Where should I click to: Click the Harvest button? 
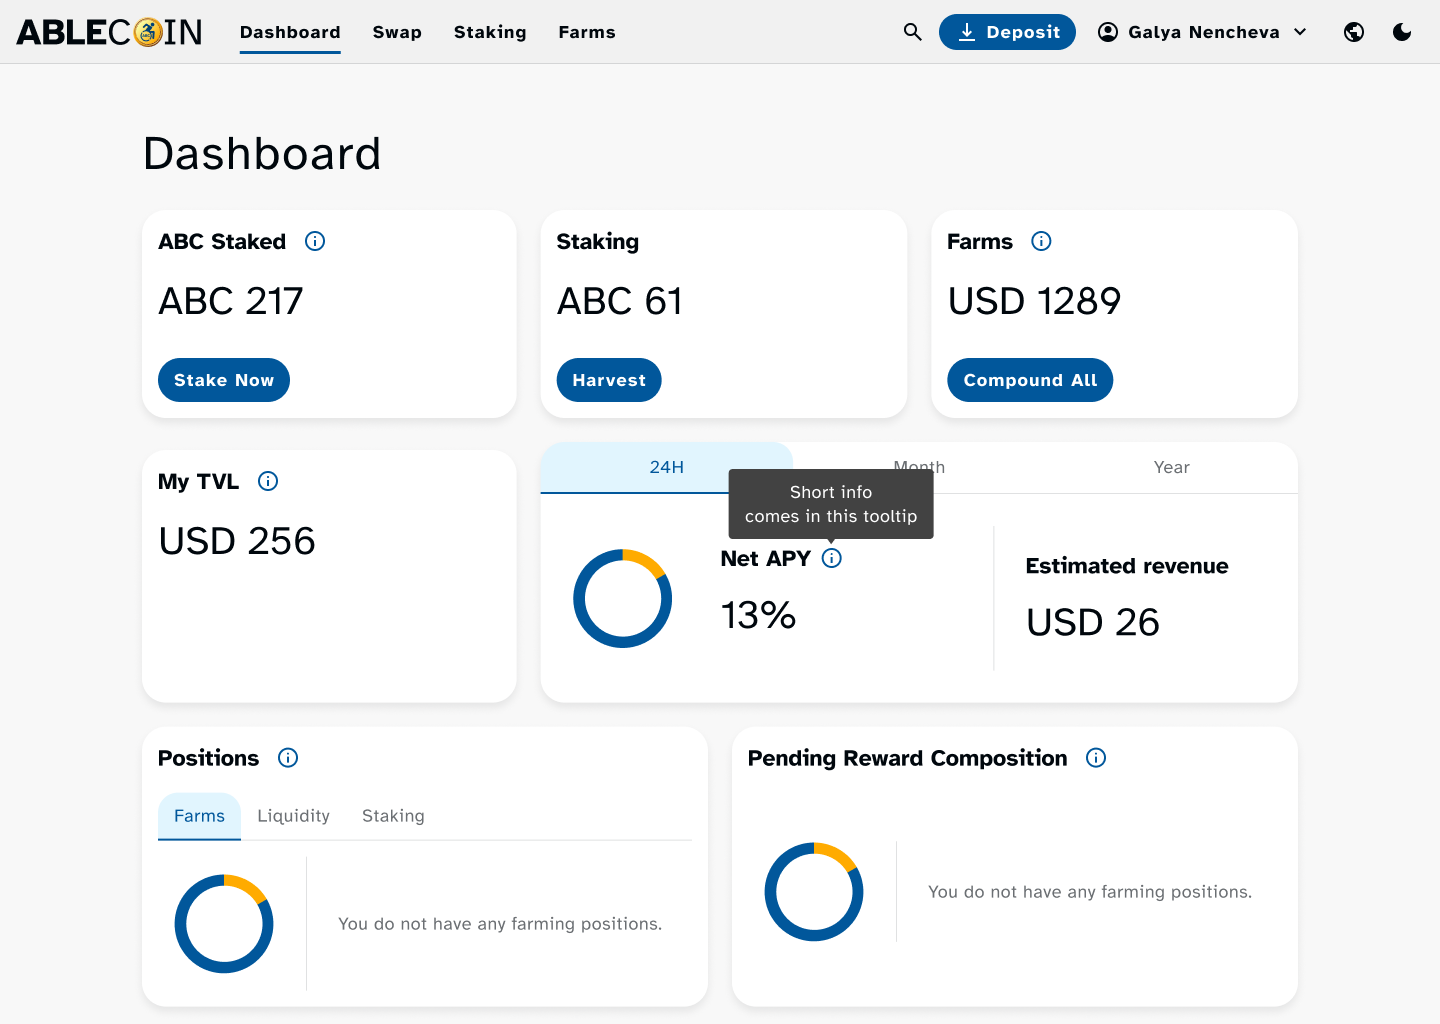(609, 380)
